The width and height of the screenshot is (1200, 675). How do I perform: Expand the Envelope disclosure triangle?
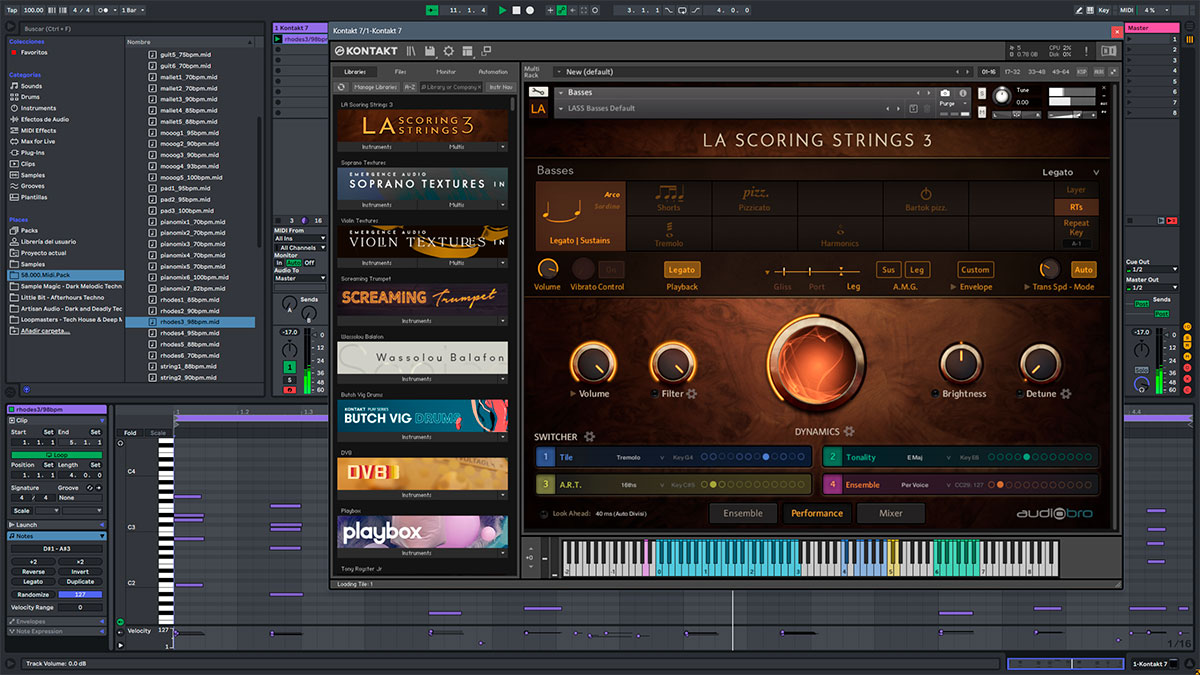[953, 287]
